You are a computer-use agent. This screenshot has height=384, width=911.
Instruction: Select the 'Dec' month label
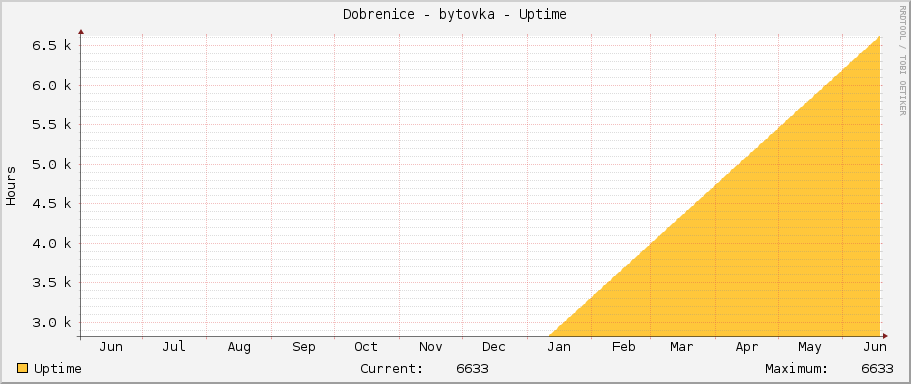point(494,347)
